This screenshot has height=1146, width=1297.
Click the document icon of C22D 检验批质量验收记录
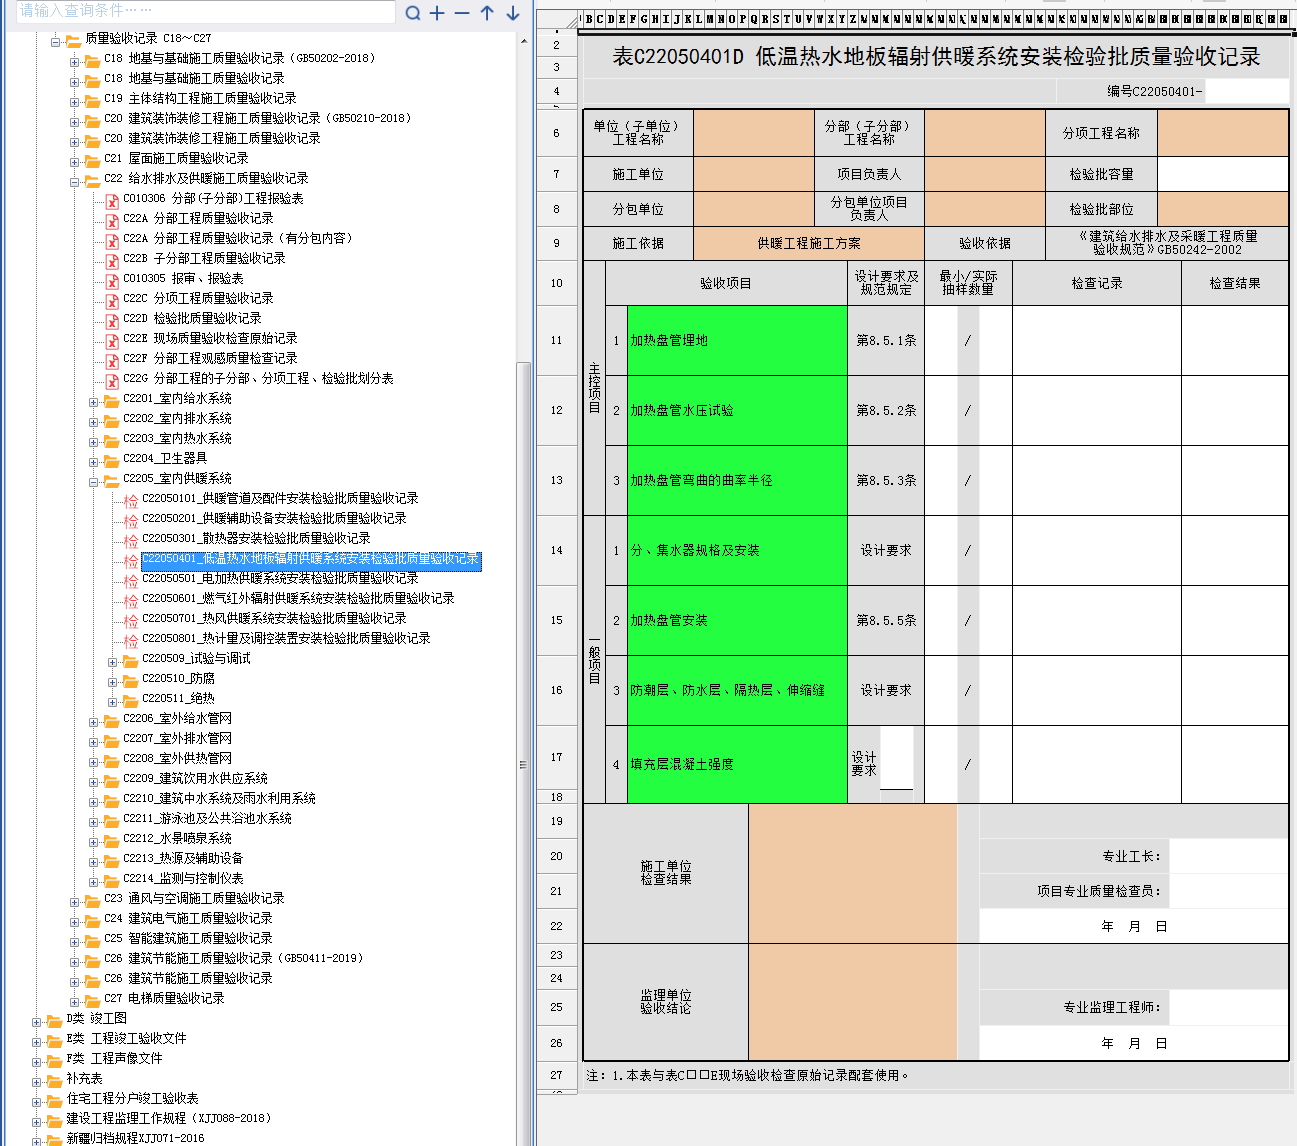(x=112, y=320)
